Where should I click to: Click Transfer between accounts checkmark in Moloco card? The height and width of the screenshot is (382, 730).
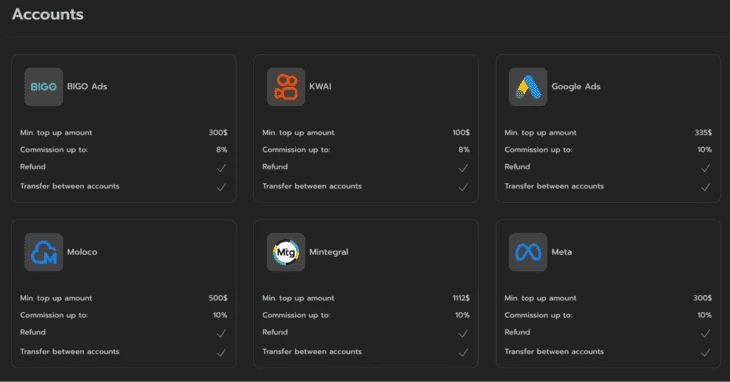click(221, 353)
